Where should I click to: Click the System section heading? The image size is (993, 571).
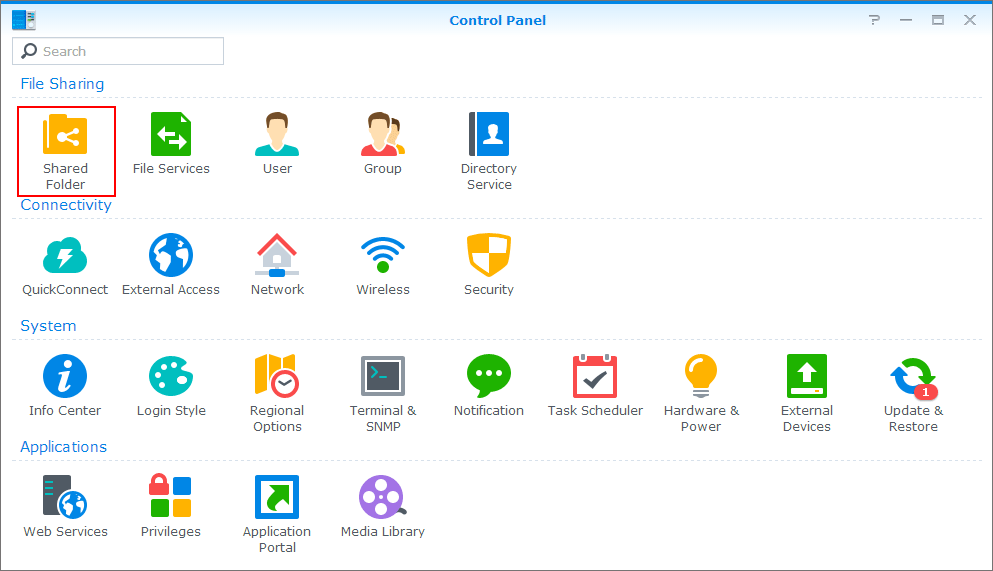[x=48, y=325]
